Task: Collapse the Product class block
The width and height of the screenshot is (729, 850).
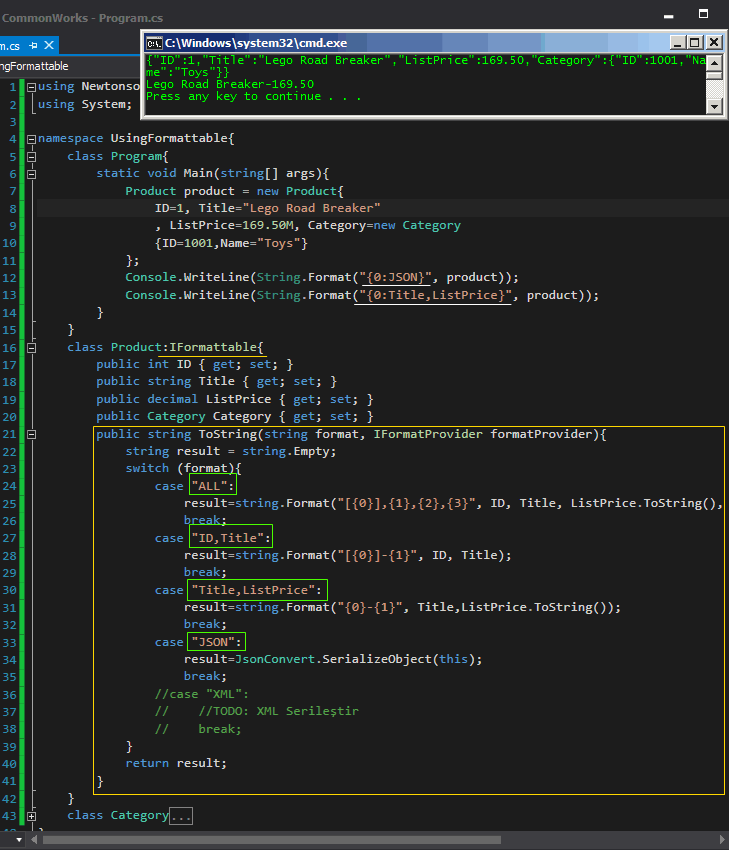Action: (x=31, y=348)
